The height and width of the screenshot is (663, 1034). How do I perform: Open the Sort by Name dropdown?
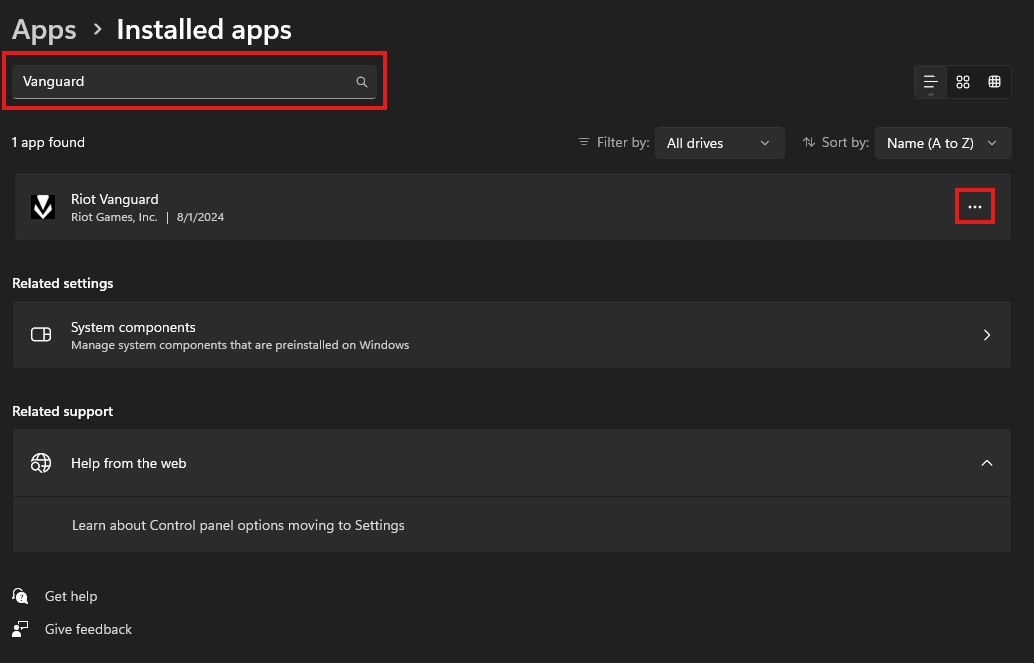942,143
